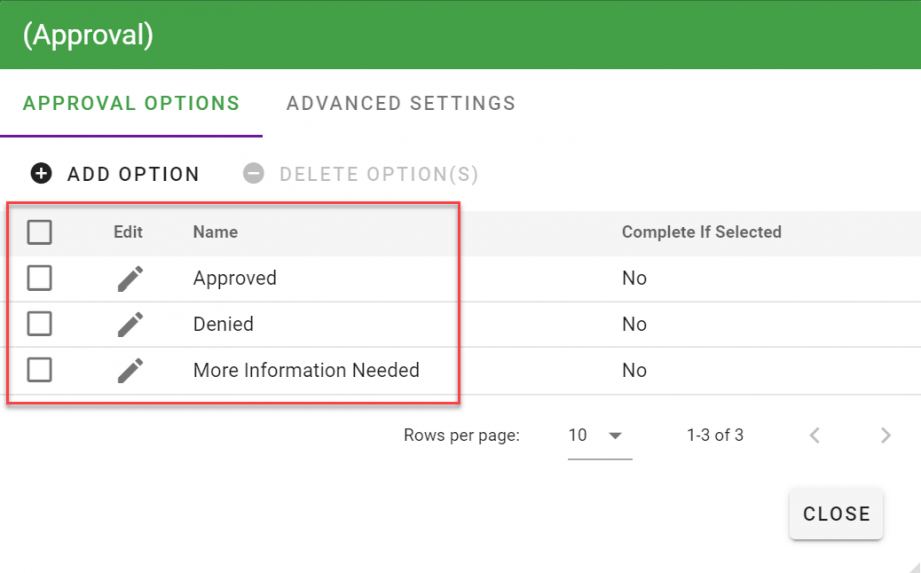Tick the More Information Needed checkbox

(39, 371)
